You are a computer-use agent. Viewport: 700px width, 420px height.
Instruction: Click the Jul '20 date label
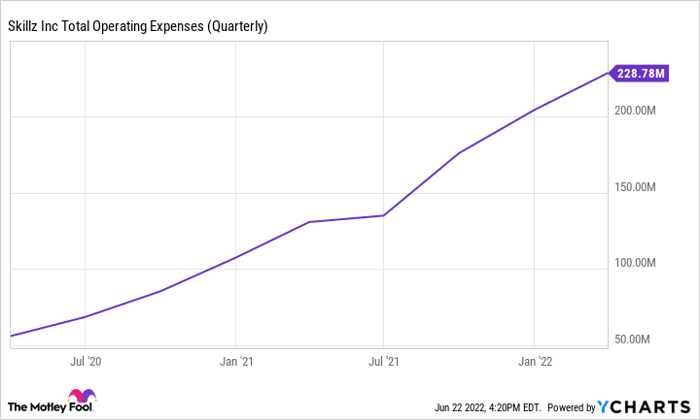[85, 362]
